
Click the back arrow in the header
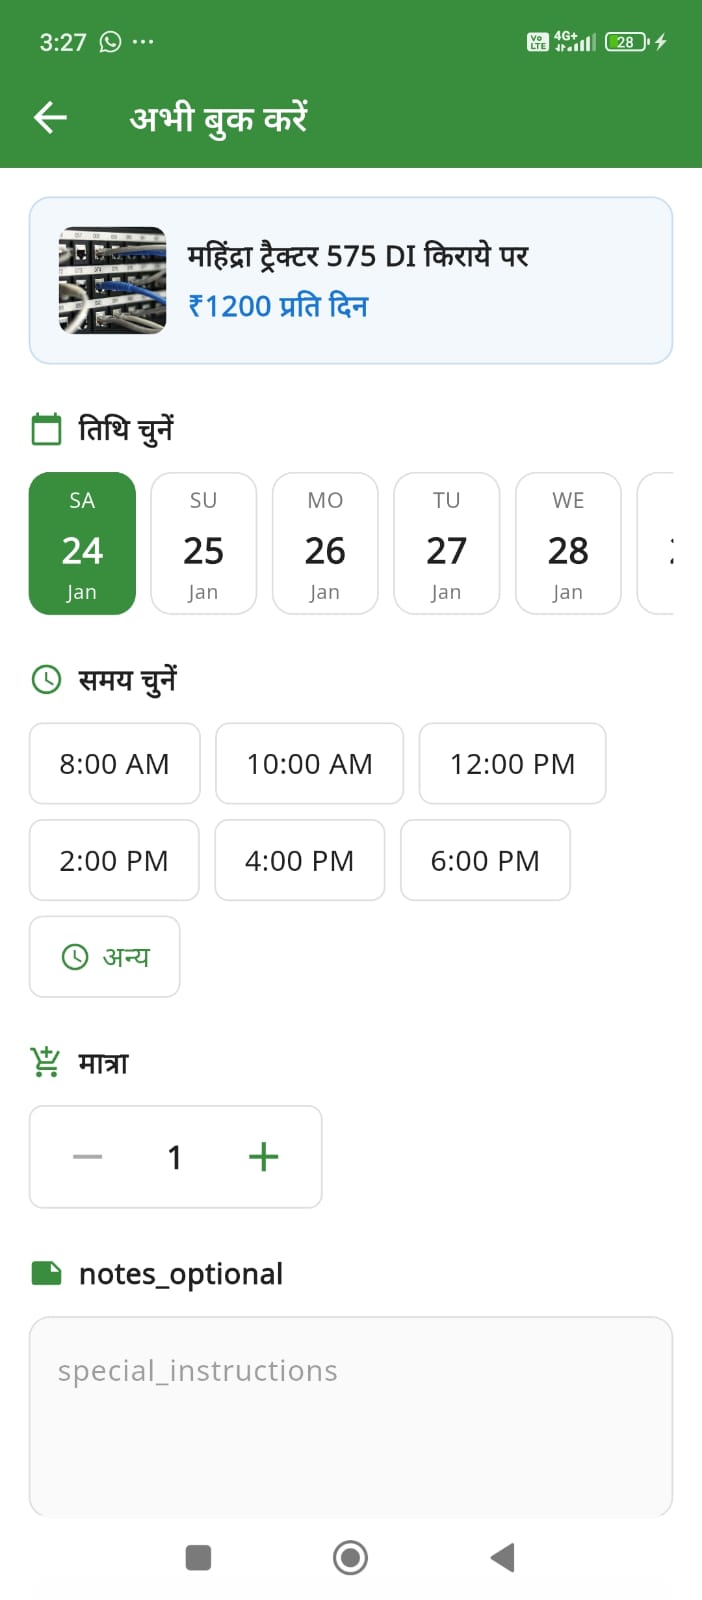click(49, 117)
